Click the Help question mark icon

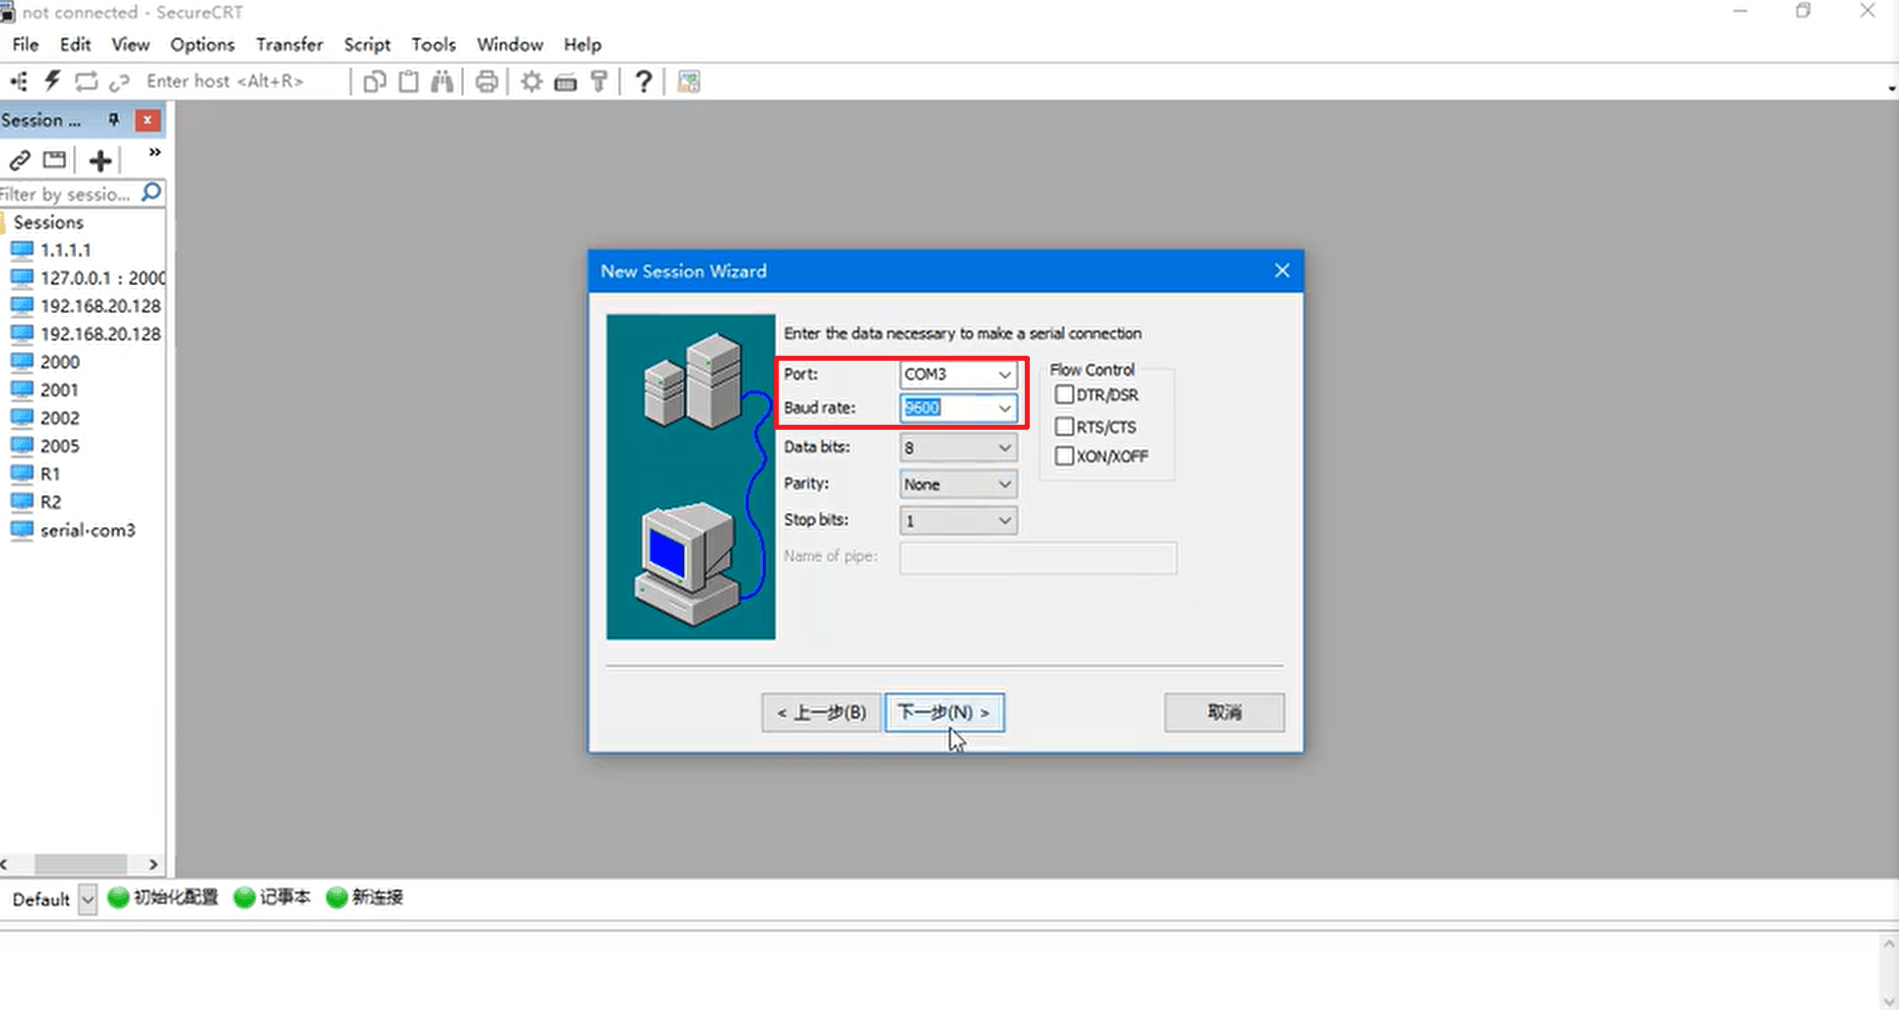pyautogui.click(x=643, y=81)
